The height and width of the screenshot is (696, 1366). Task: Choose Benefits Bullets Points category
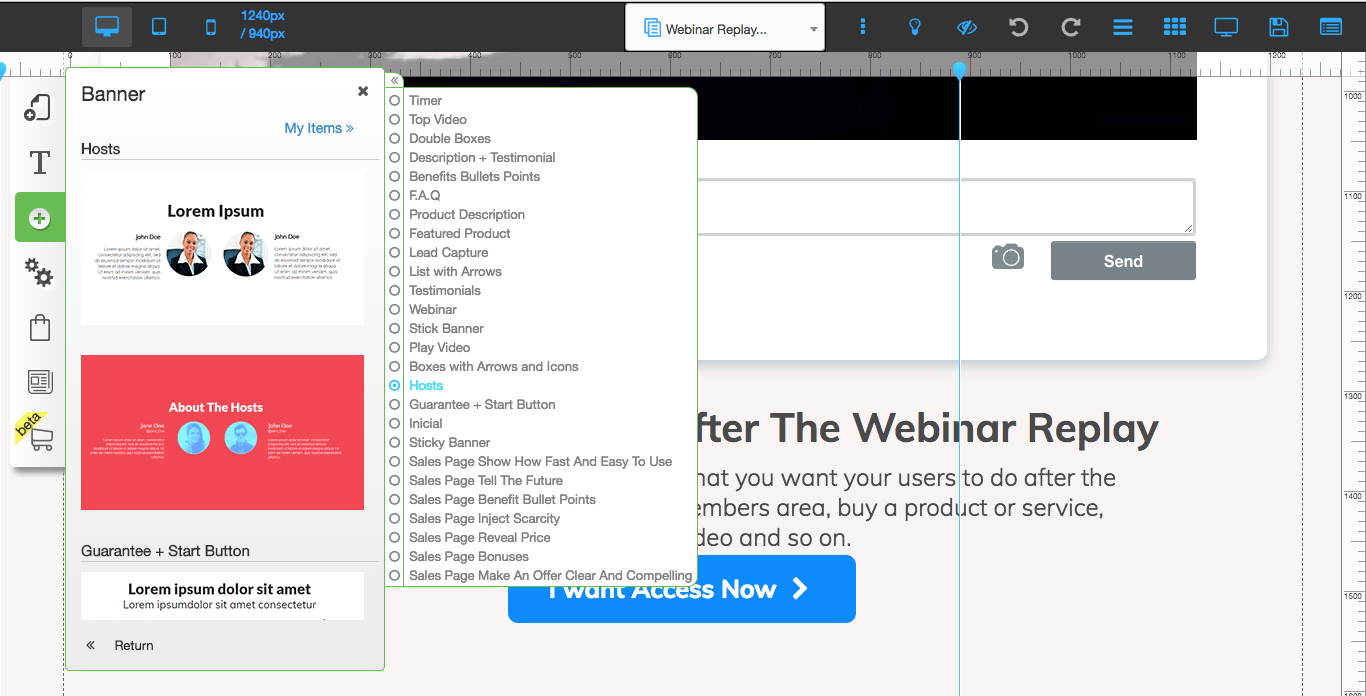point(474,176)
